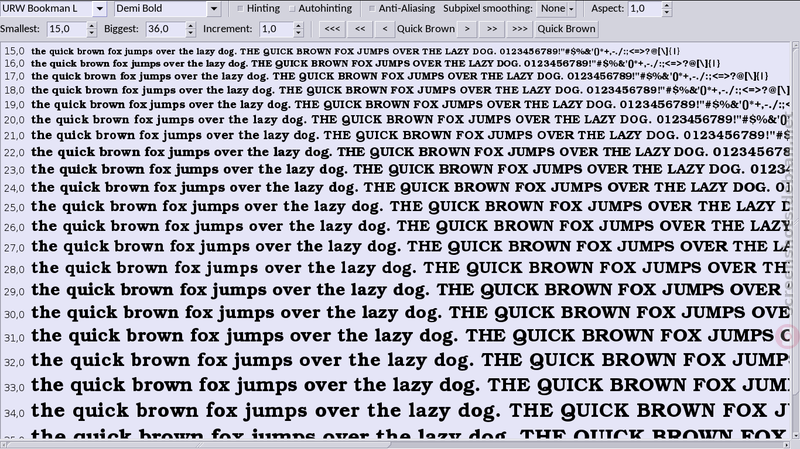800x449 pixels.
Task: Click the >>> navigation button
Action: click(519, 29)
